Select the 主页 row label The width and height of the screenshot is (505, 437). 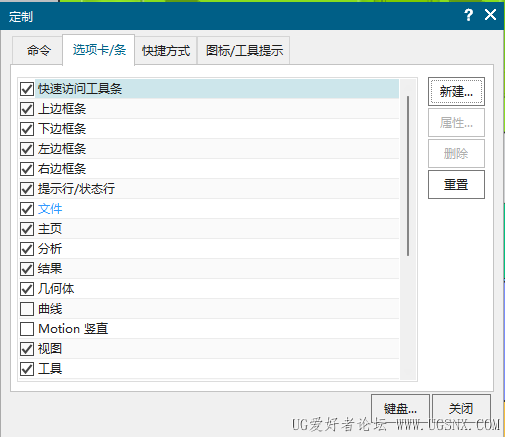[50, 229]
